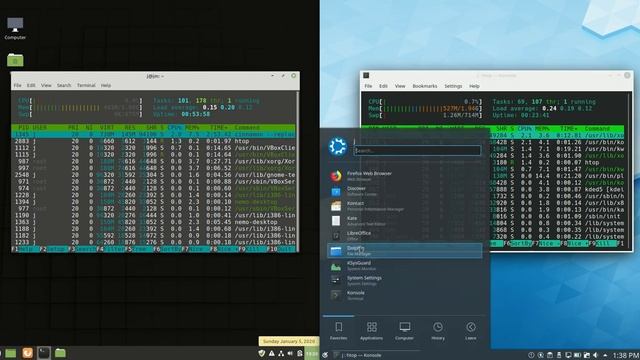Click F1 Help in Mint htop
Screen dimensions: 640x360
coord(25,249)
